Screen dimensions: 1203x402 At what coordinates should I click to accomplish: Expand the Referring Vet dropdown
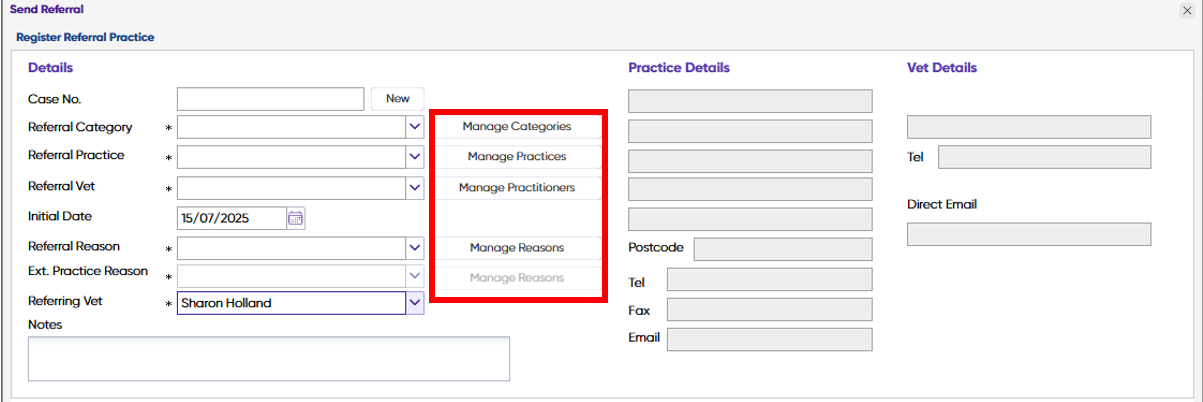click(x=415, y=303)
